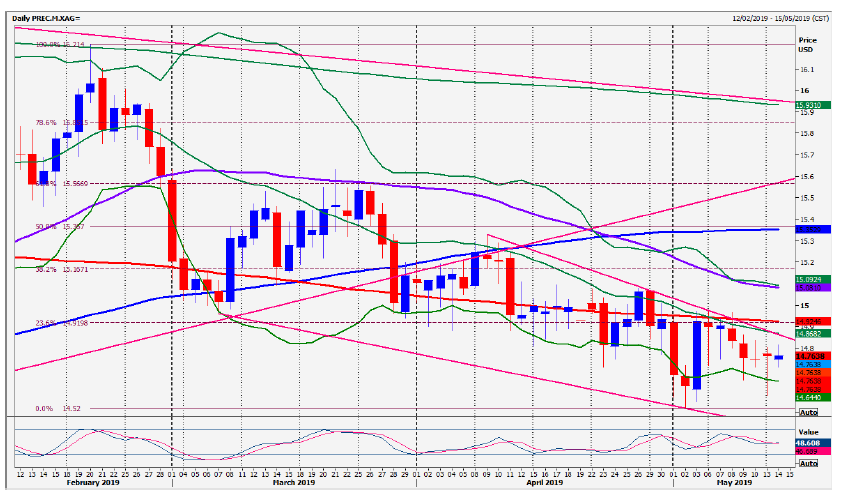Click the blue 15.3520 moving average tag
The width and height of the screenshot is (846, 501).
(813, 229)
